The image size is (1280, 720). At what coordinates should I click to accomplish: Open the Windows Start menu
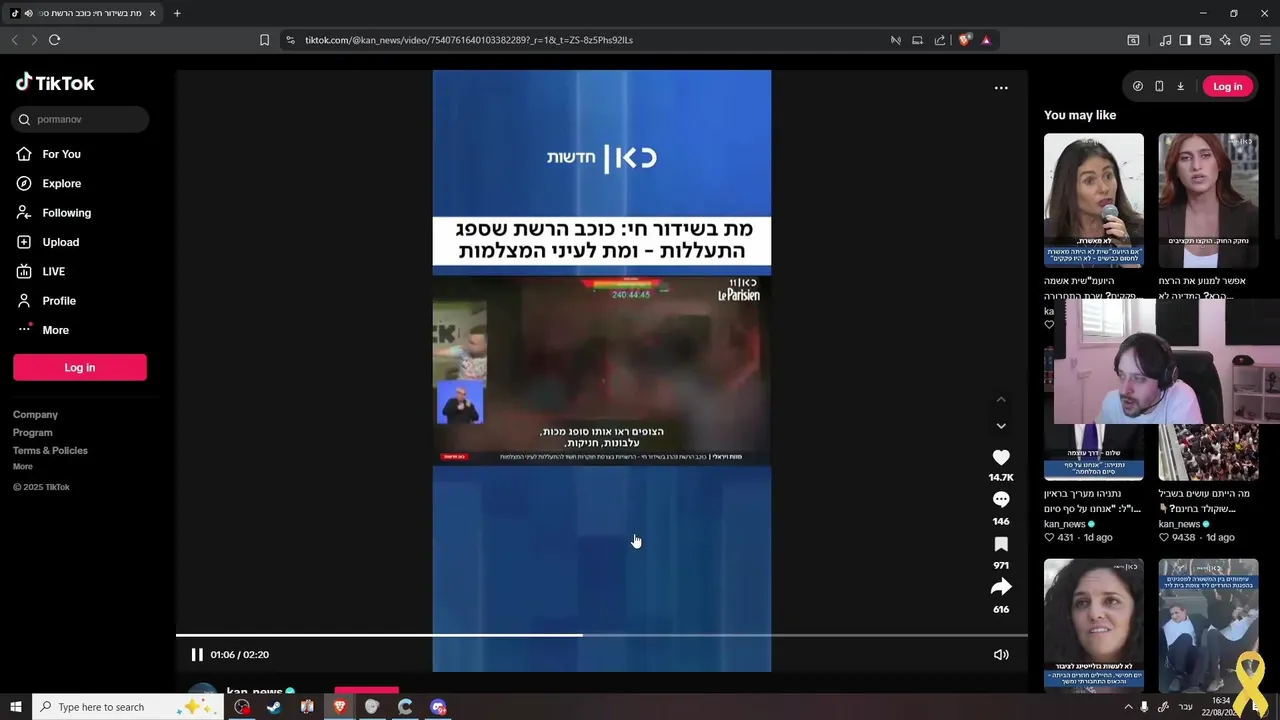[15, 707]
